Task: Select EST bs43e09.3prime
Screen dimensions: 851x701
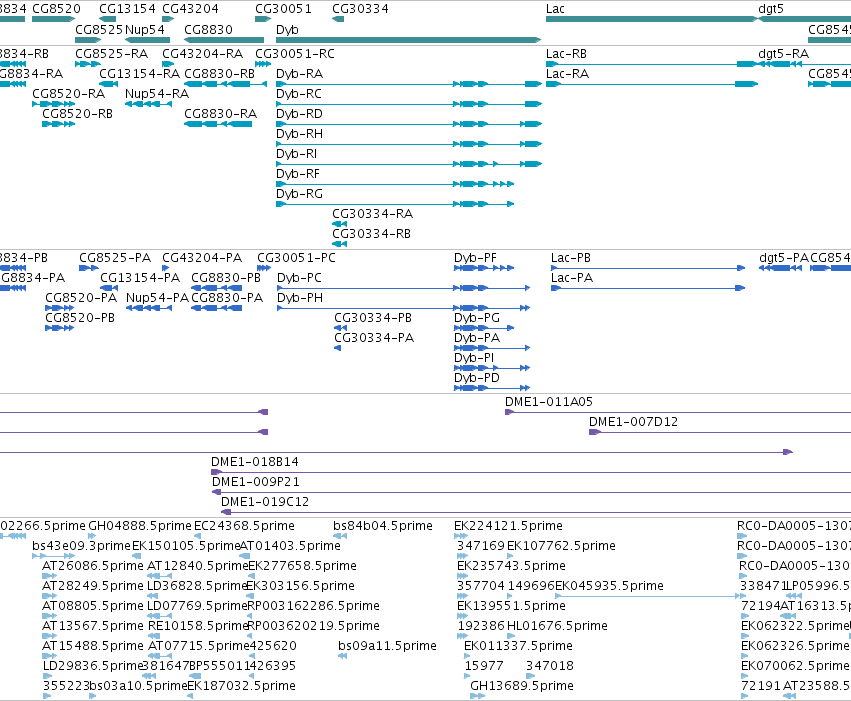Action: (81, 546)
